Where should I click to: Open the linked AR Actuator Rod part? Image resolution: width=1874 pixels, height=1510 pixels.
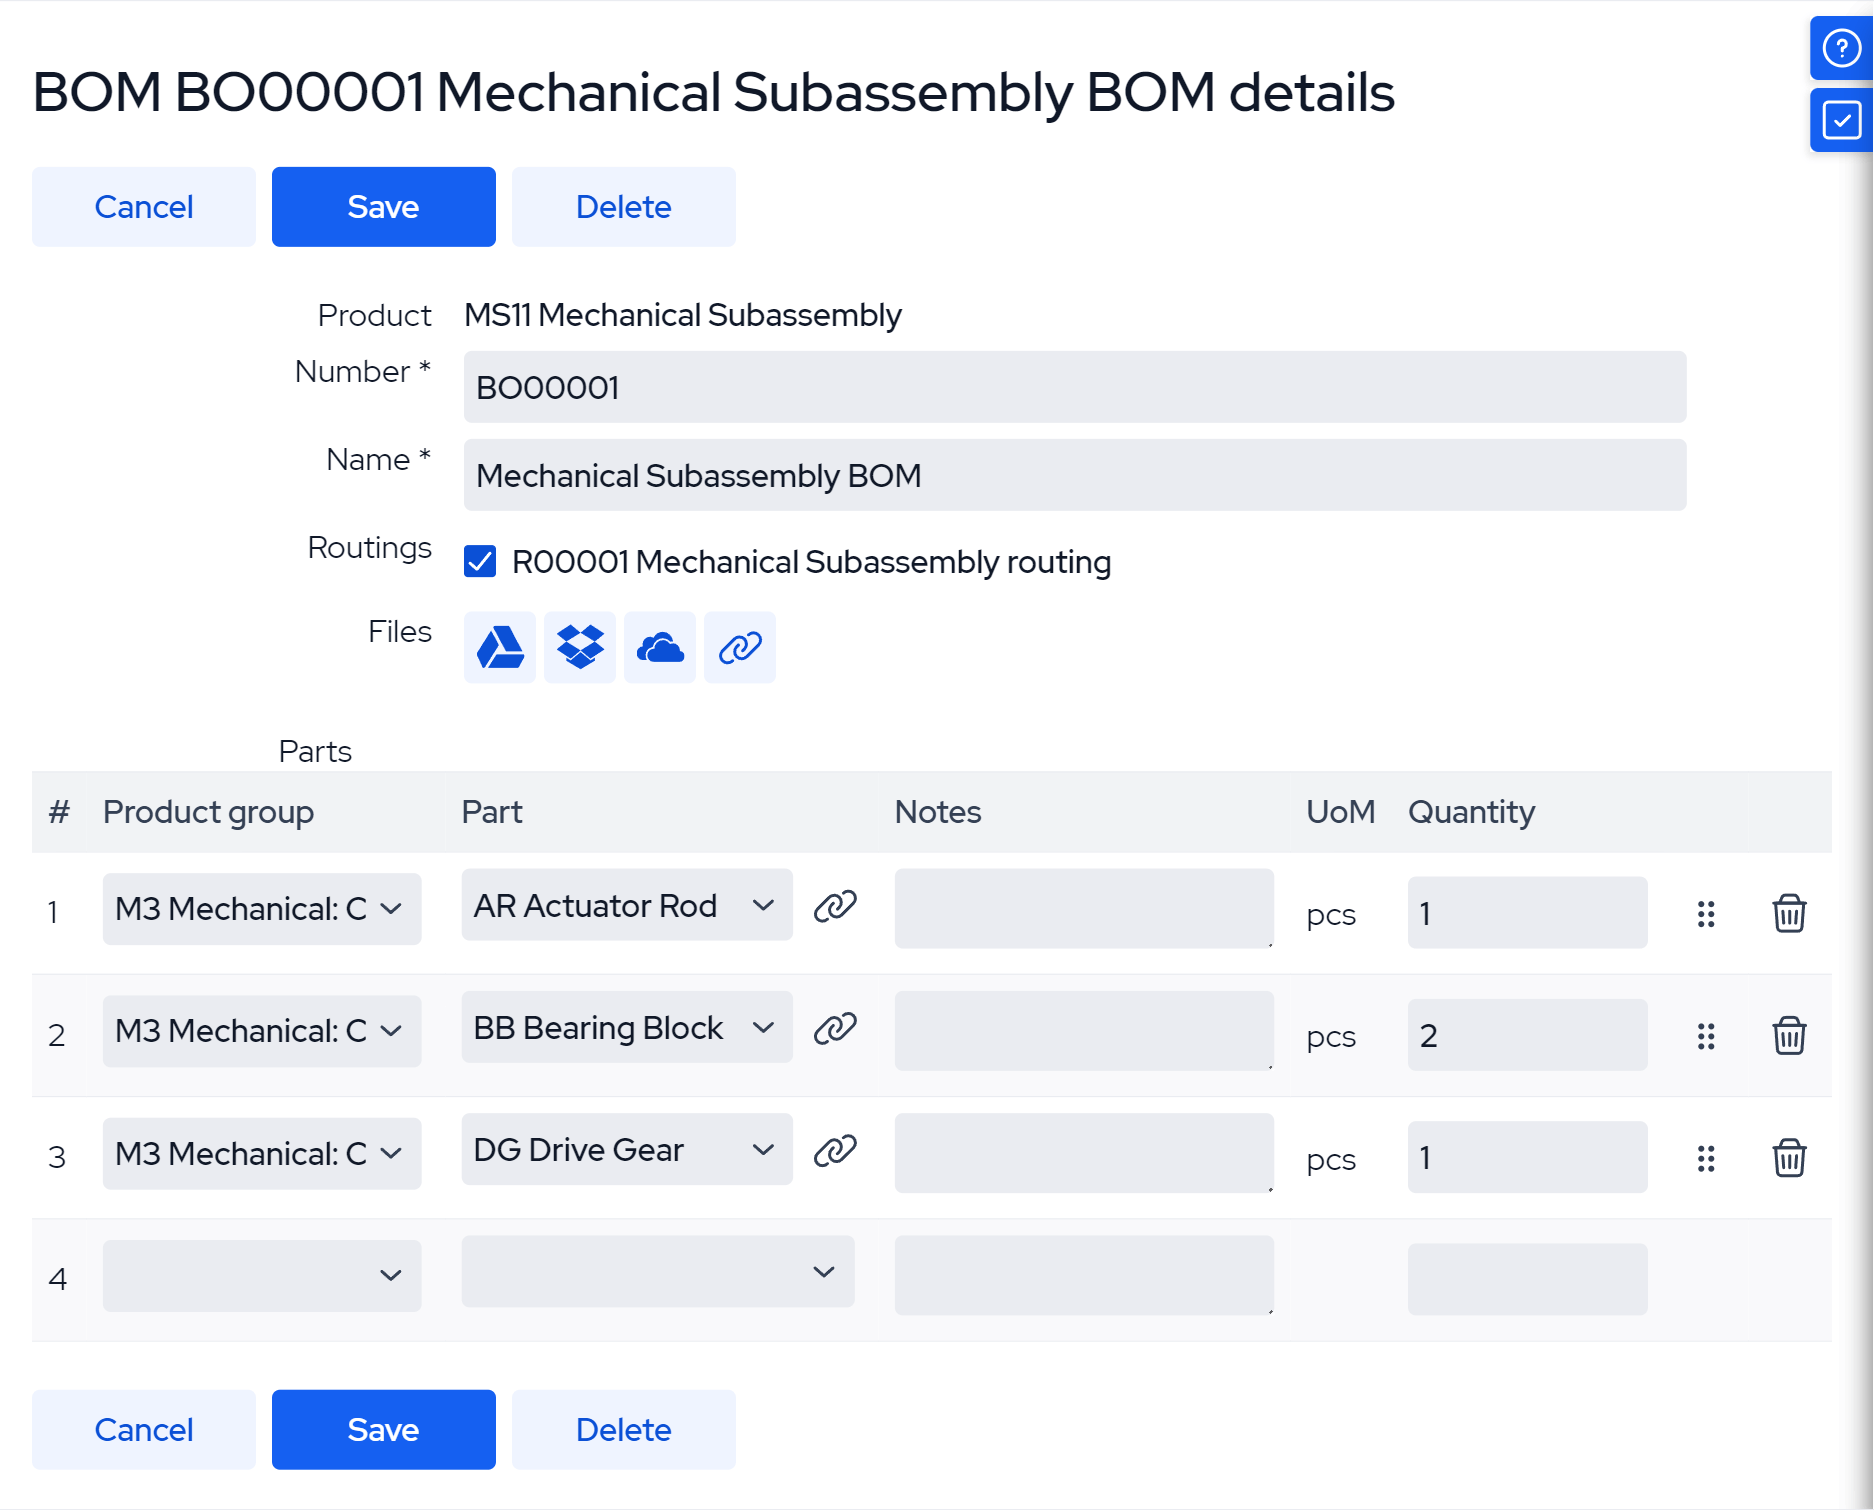834,908
